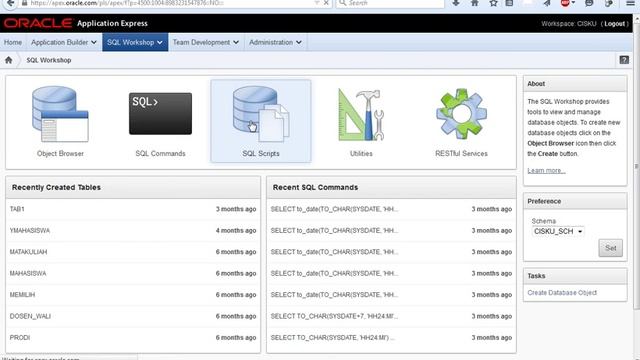The image size is (640, 360).
Task: Open the Object Browser icon
Action: tap(60, 114)
